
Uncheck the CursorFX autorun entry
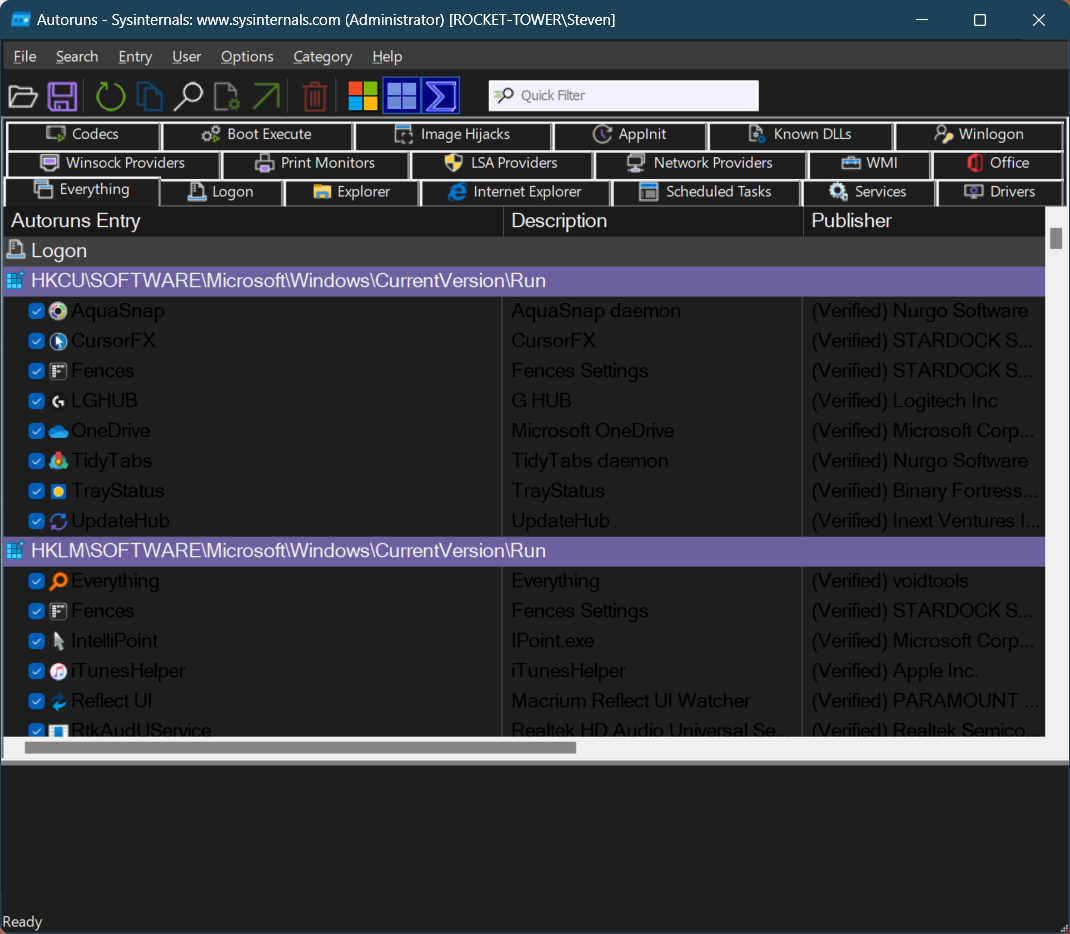(x=36, y=341)
